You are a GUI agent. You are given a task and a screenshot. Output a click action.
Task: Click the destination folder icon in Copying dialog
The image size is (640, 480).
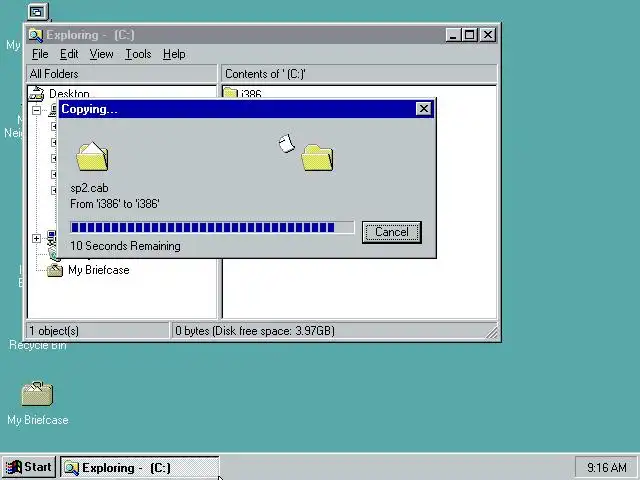point(317,158)
